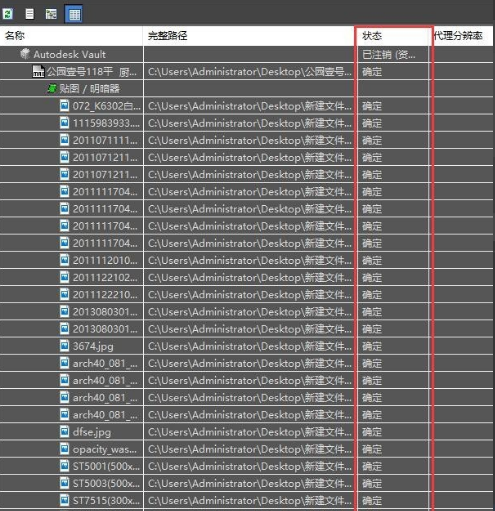Click the max scene file icon for 公园壹号118平
This screenshot has width=495, height=511.
[38, 71]
